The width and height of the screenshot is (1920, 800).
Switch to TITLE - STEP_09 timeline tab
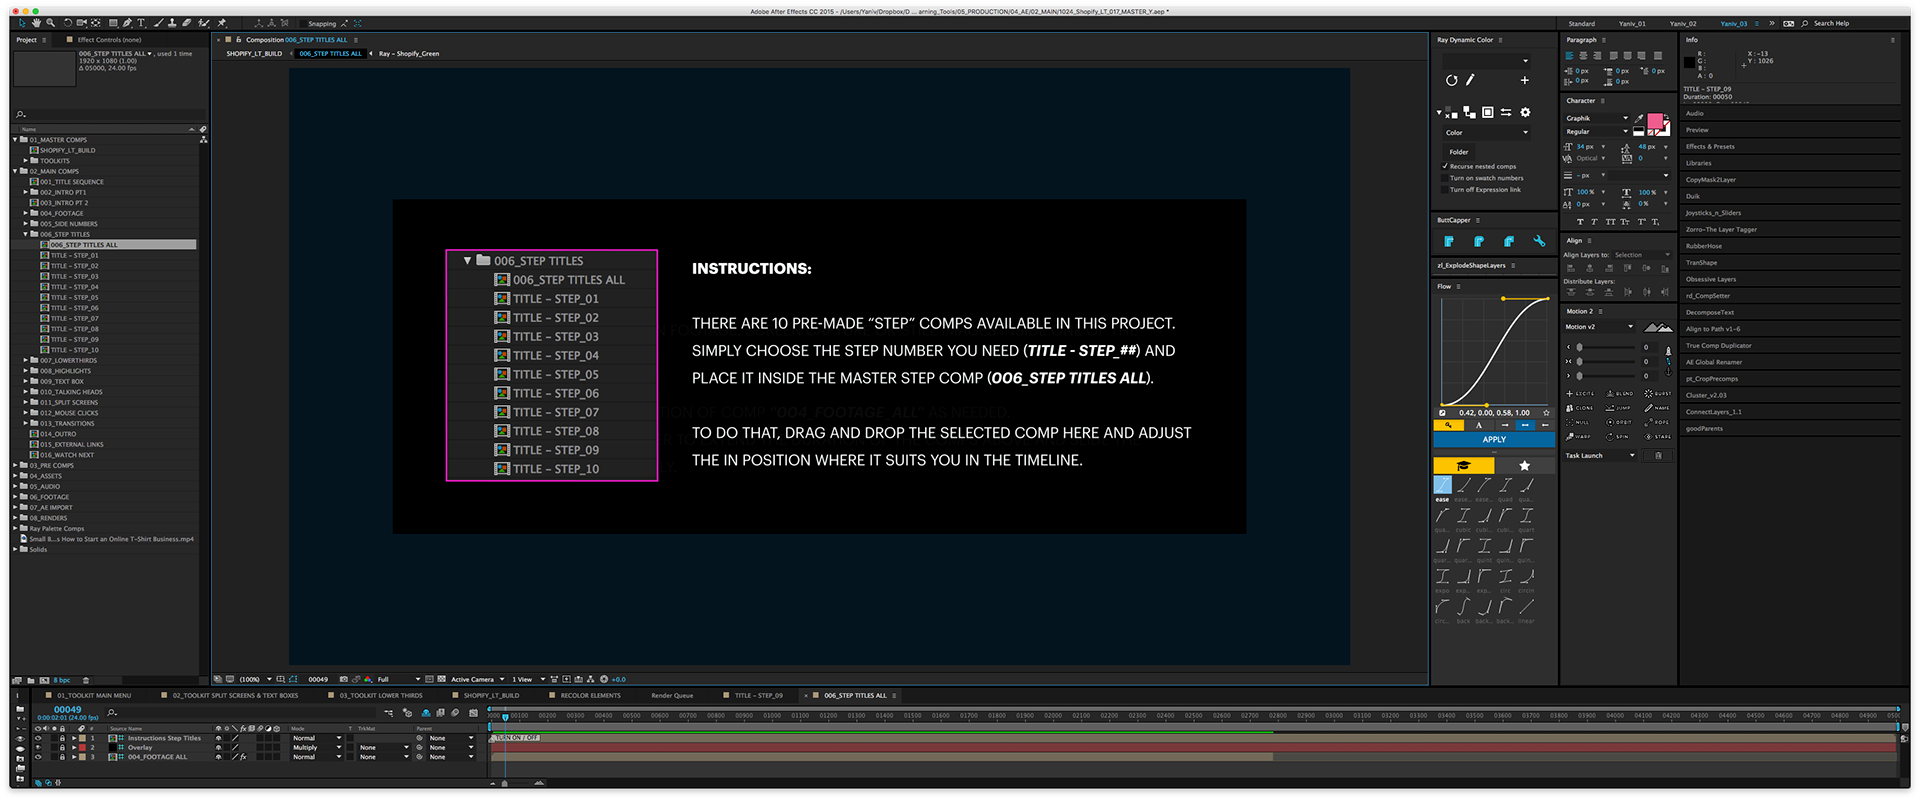[x=759, y=695]
